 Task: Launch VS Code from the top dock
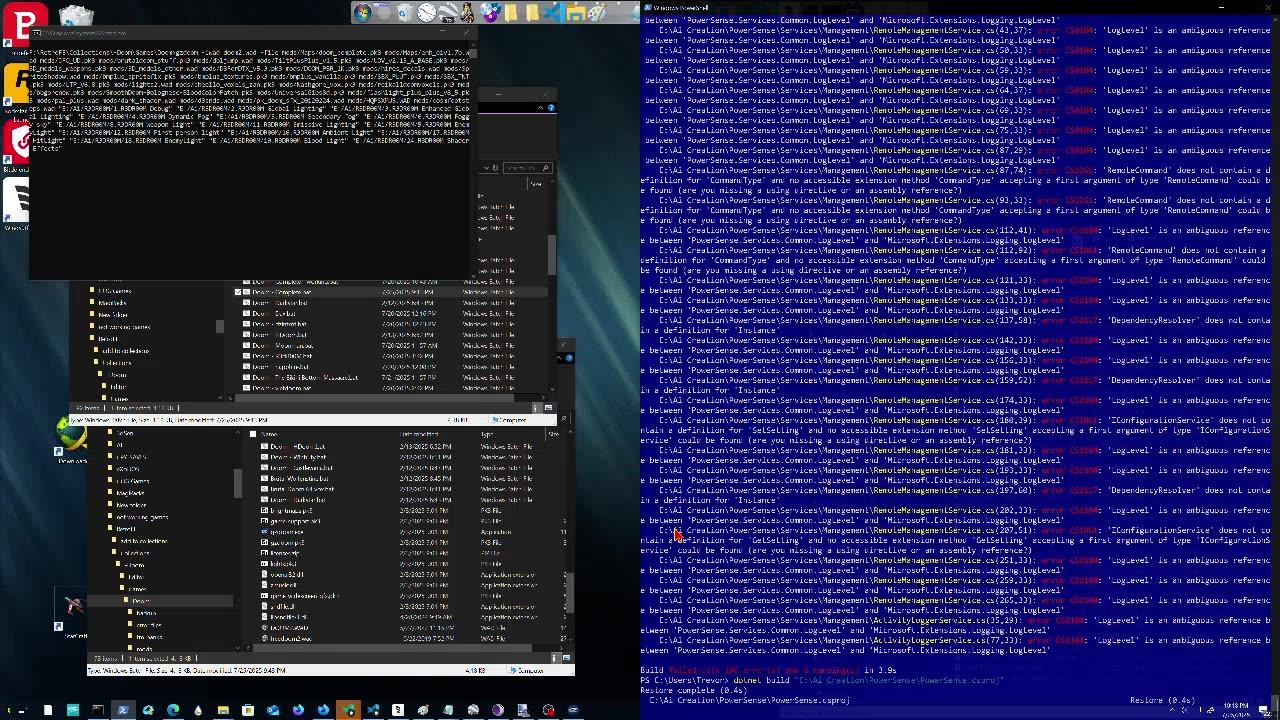pos(554,12)
